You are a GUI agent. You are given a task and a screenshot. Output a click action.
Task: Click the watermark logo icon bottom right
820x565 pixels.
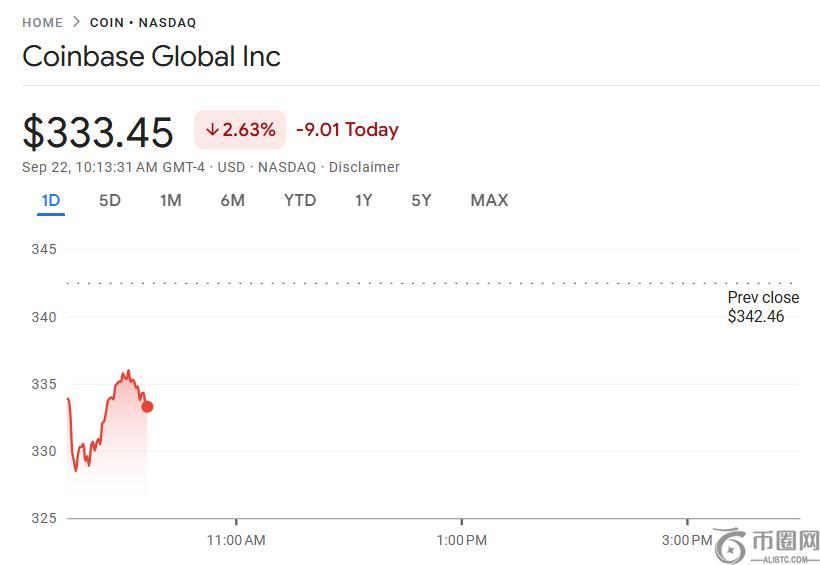(731, 545)
